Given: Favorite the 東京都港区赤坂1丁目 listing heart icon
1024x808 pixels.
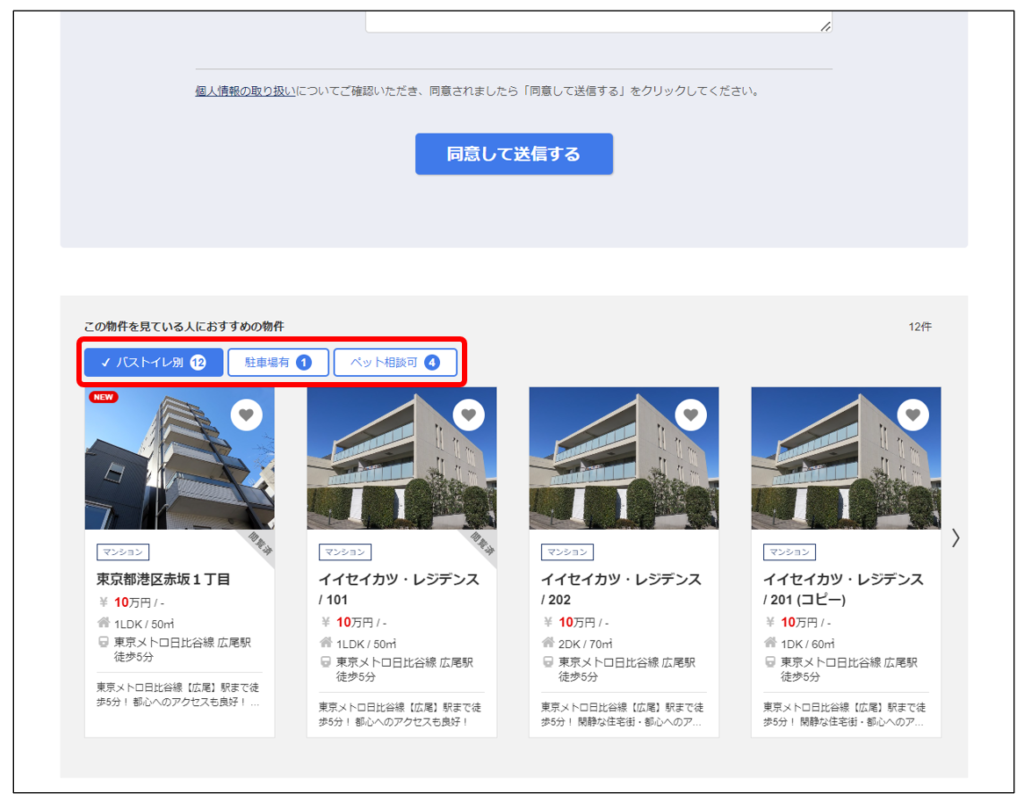Looking at the screenshot, I should pos(246,415).
